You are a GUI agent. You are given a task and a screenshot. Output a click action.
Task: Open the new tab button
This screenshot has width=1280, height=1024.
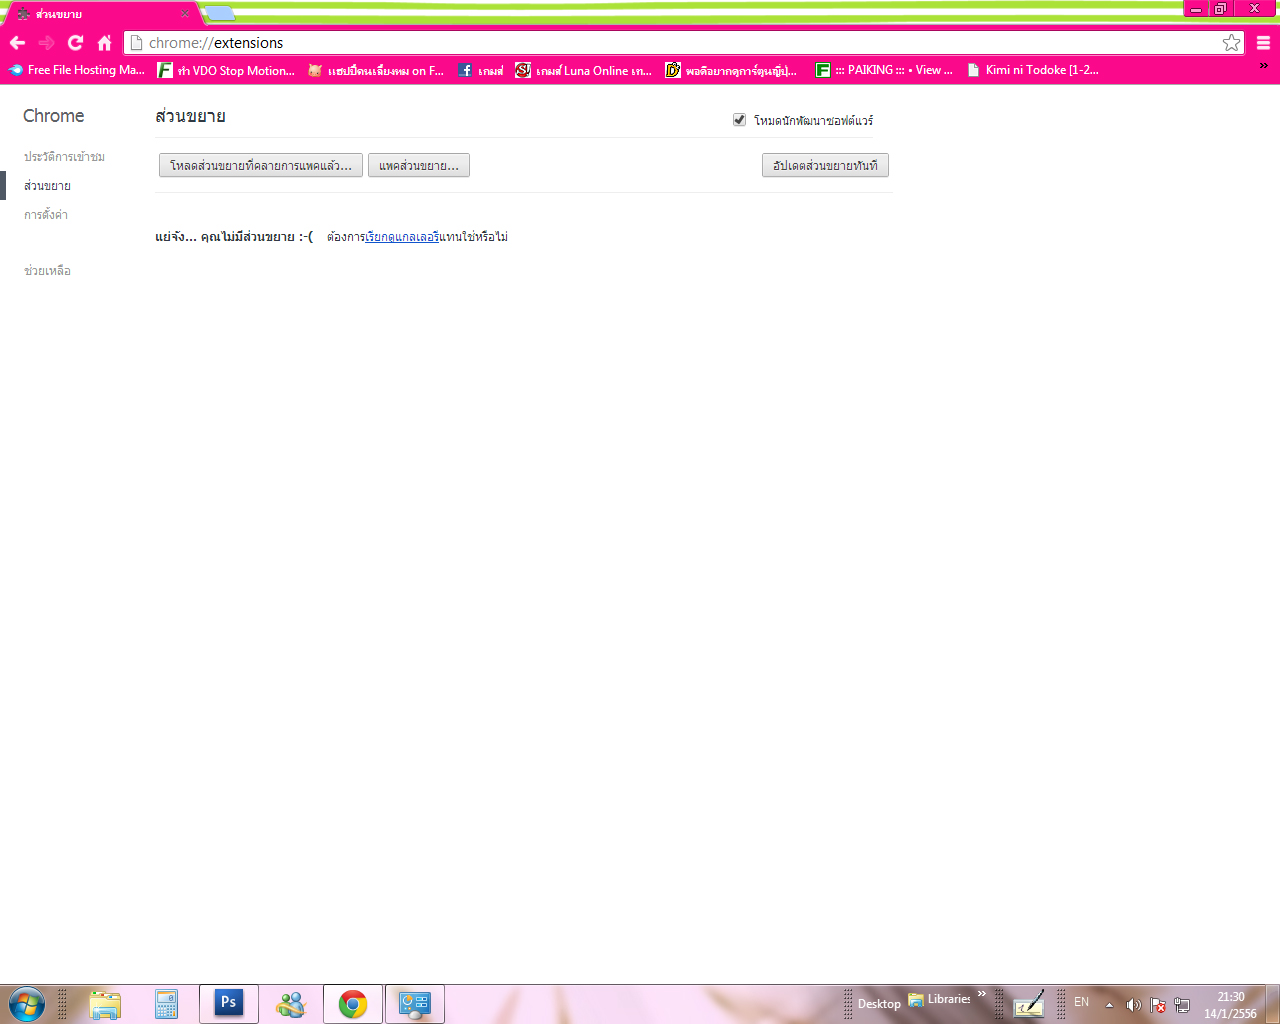click(220, 13)
